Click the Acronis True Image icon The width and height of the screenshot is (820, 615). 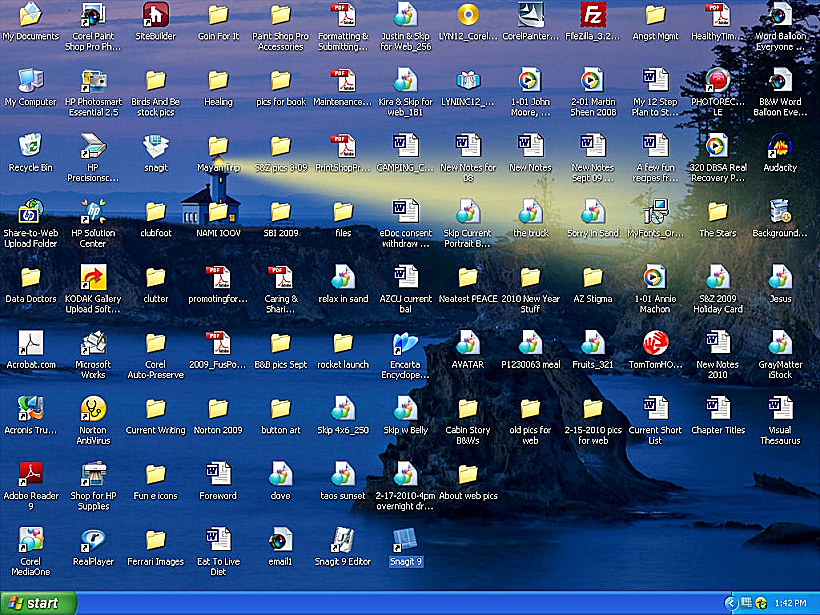[31, 409]
